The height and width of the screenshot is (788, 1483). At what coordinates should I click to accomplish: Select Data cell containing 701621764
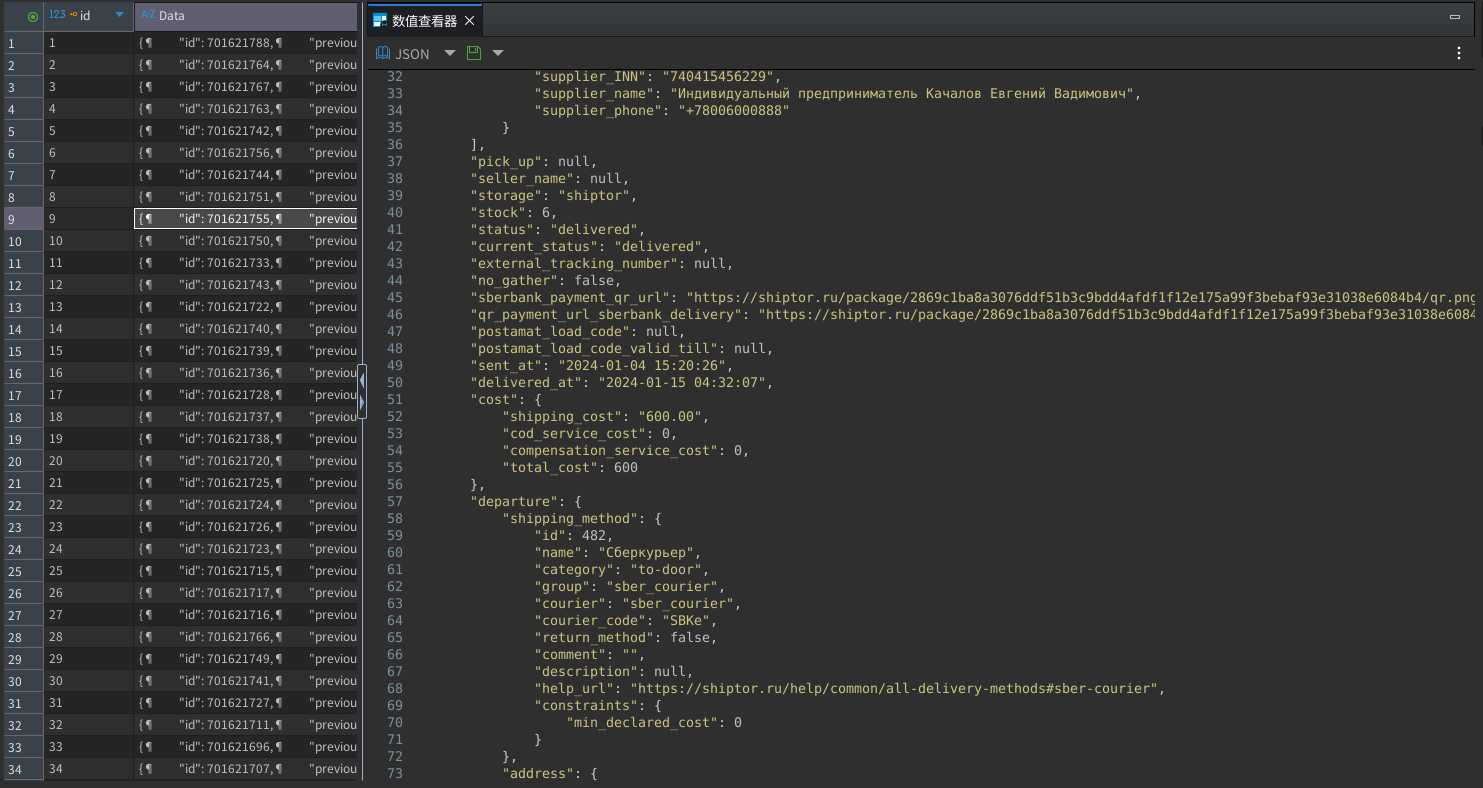[x=246, y=65]
